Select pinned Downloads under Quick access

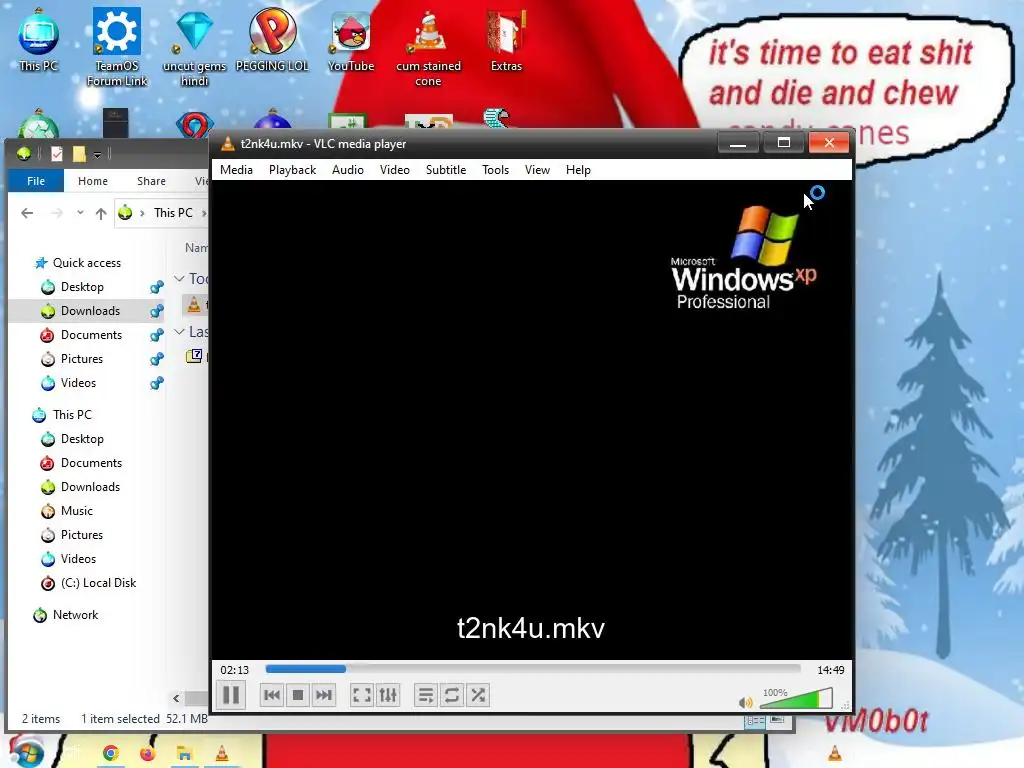click(89, 311)
